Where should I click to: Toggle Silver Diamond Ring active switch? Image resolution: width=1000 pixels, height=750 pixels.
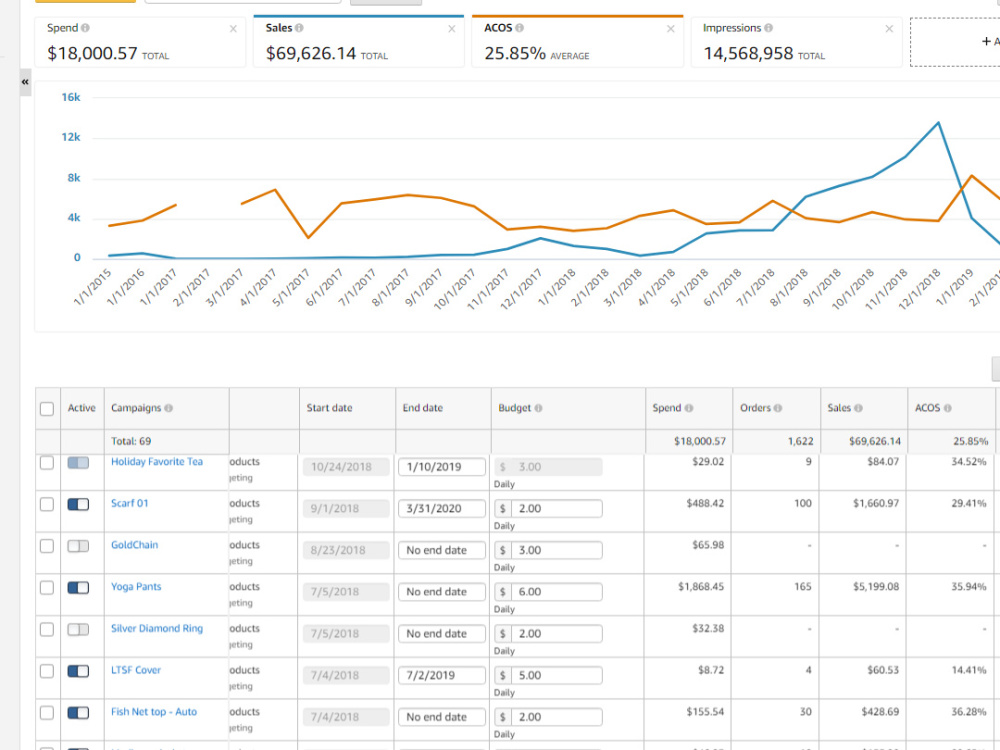point(78,629)
